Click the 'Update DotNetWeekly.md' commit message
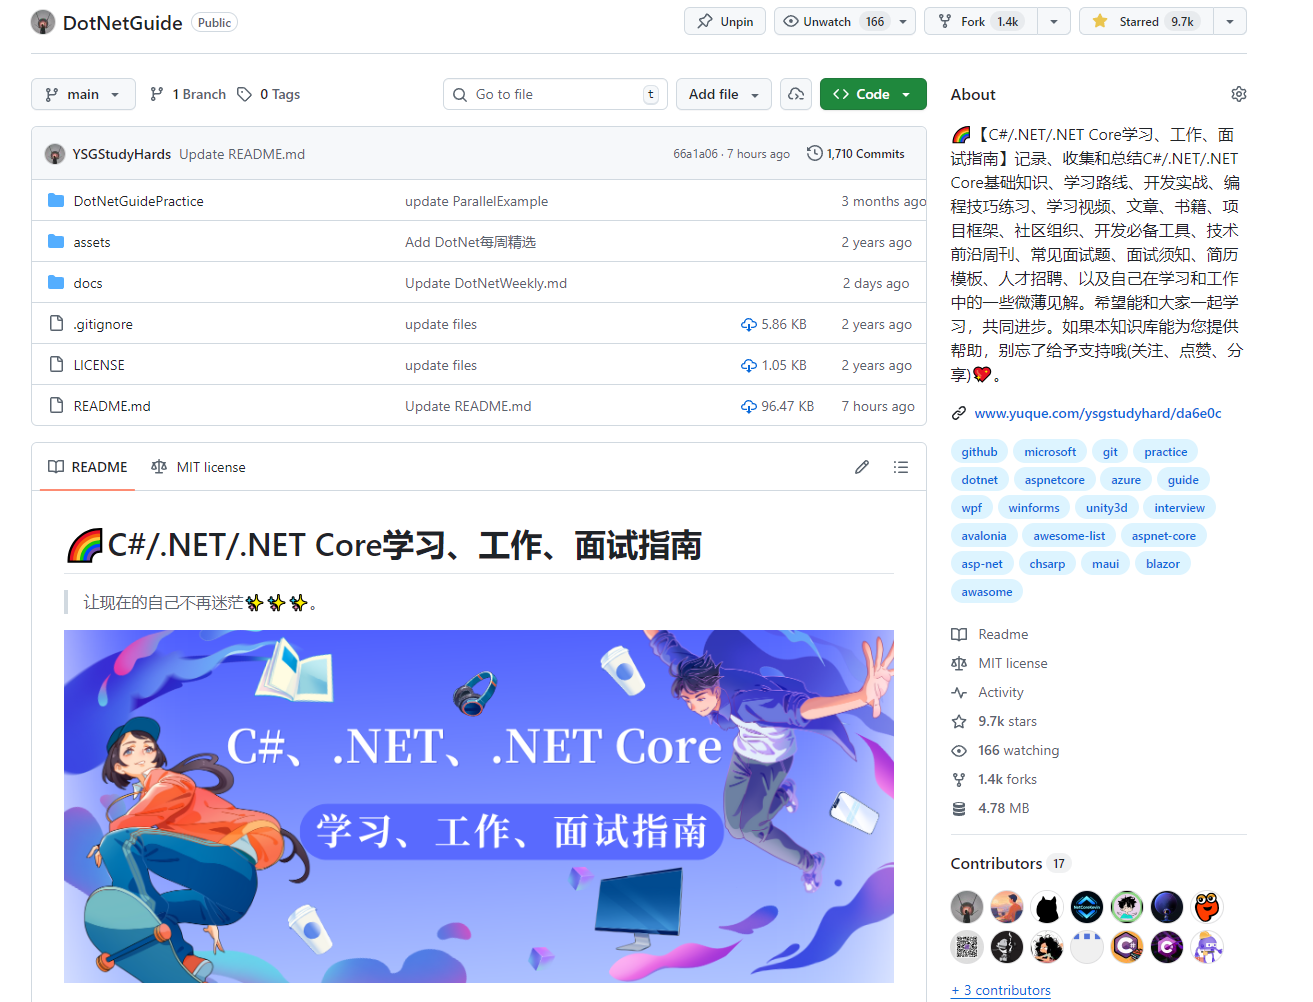Viewport: 1313px width, 1002px height. 486,283
